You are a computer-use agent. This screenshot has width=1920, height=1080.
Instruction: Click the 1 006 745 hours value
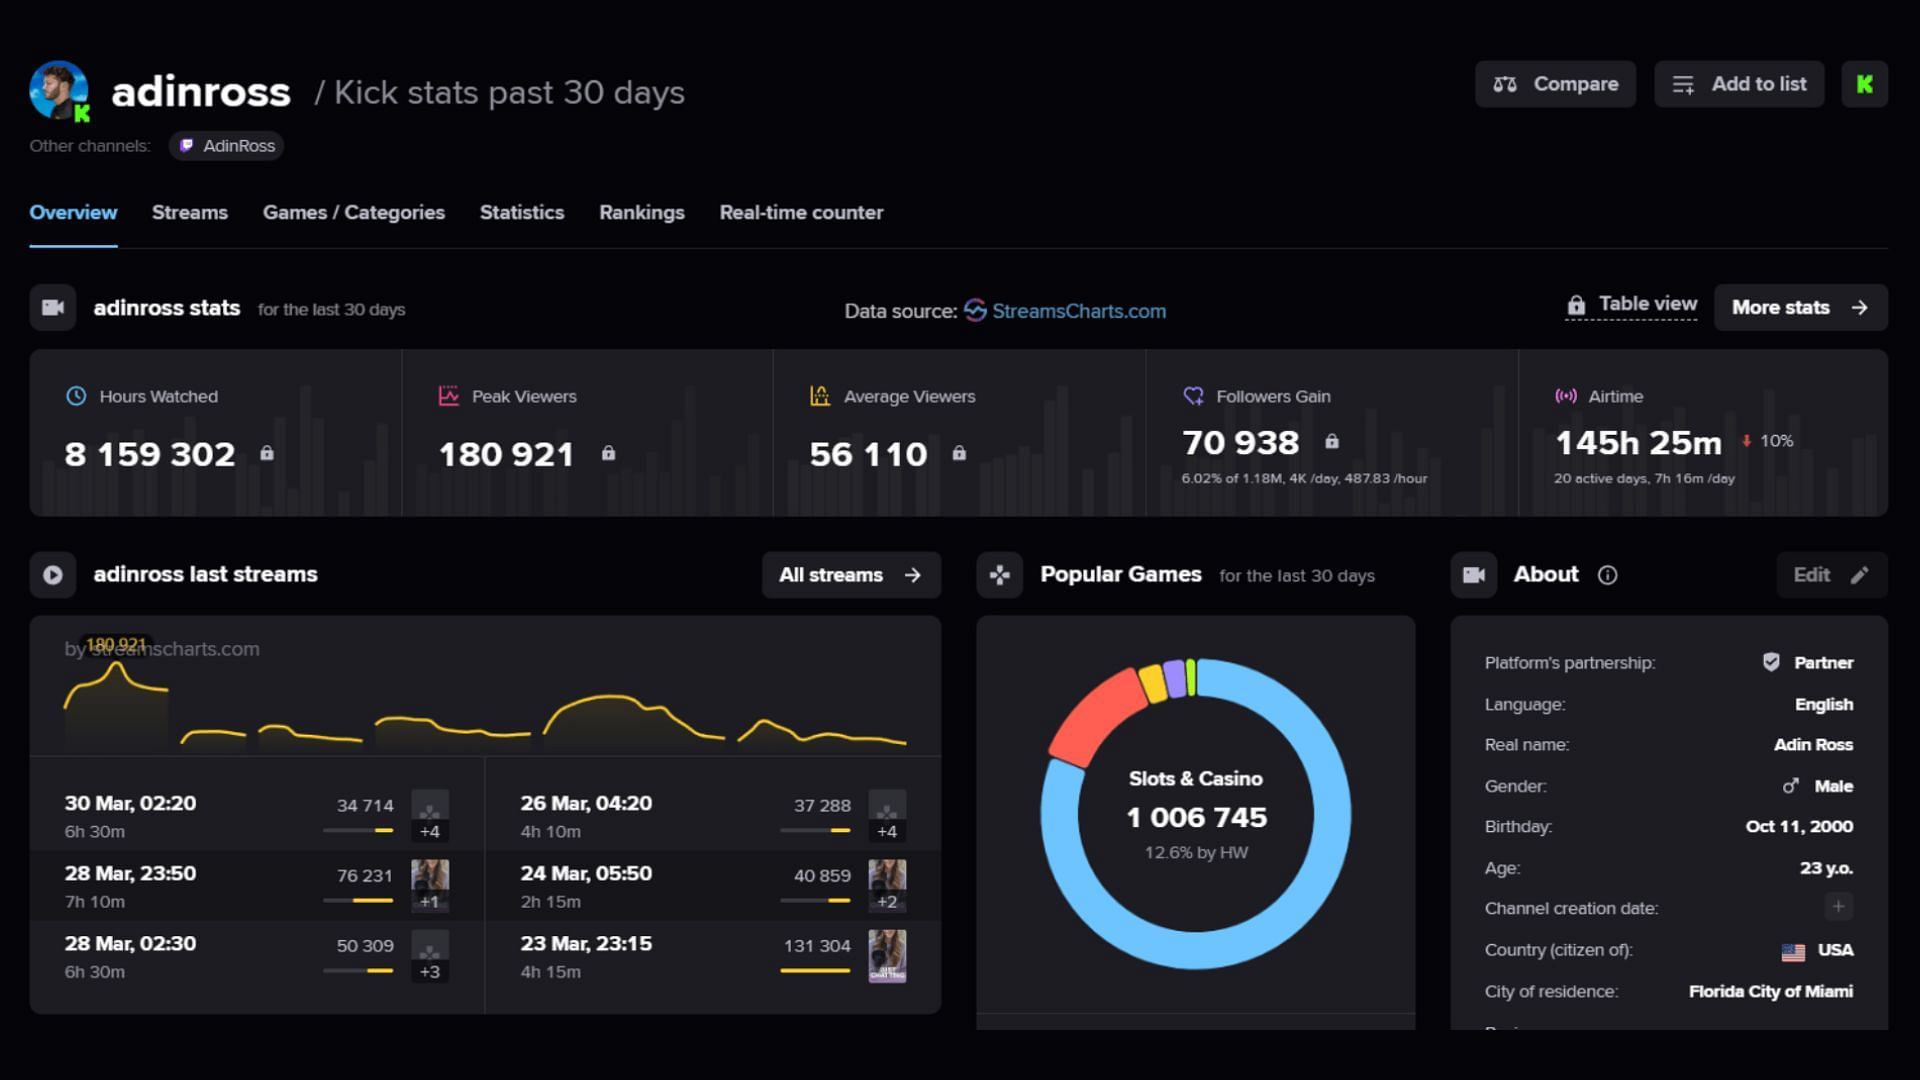1196,817
